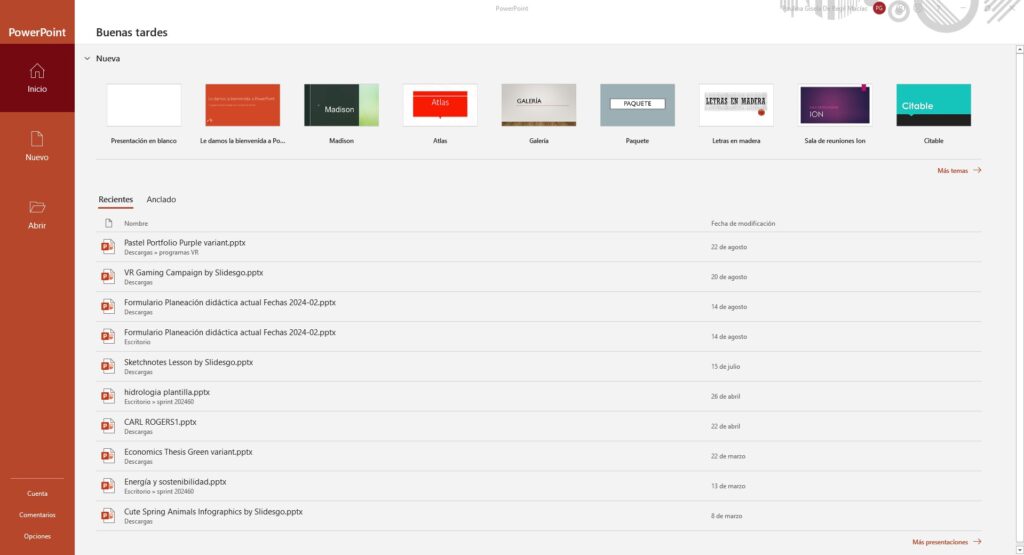Click the user account avatar in title bar
Screen dimensions: 1024x555
pyautogui.click(x=879, y=8)
